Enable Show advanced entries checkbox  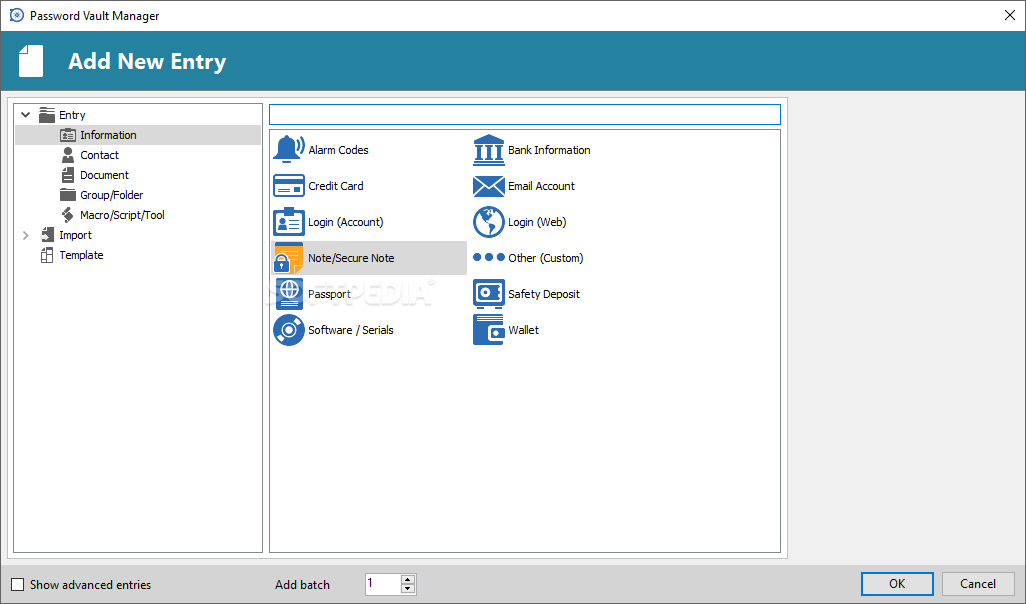18,584
